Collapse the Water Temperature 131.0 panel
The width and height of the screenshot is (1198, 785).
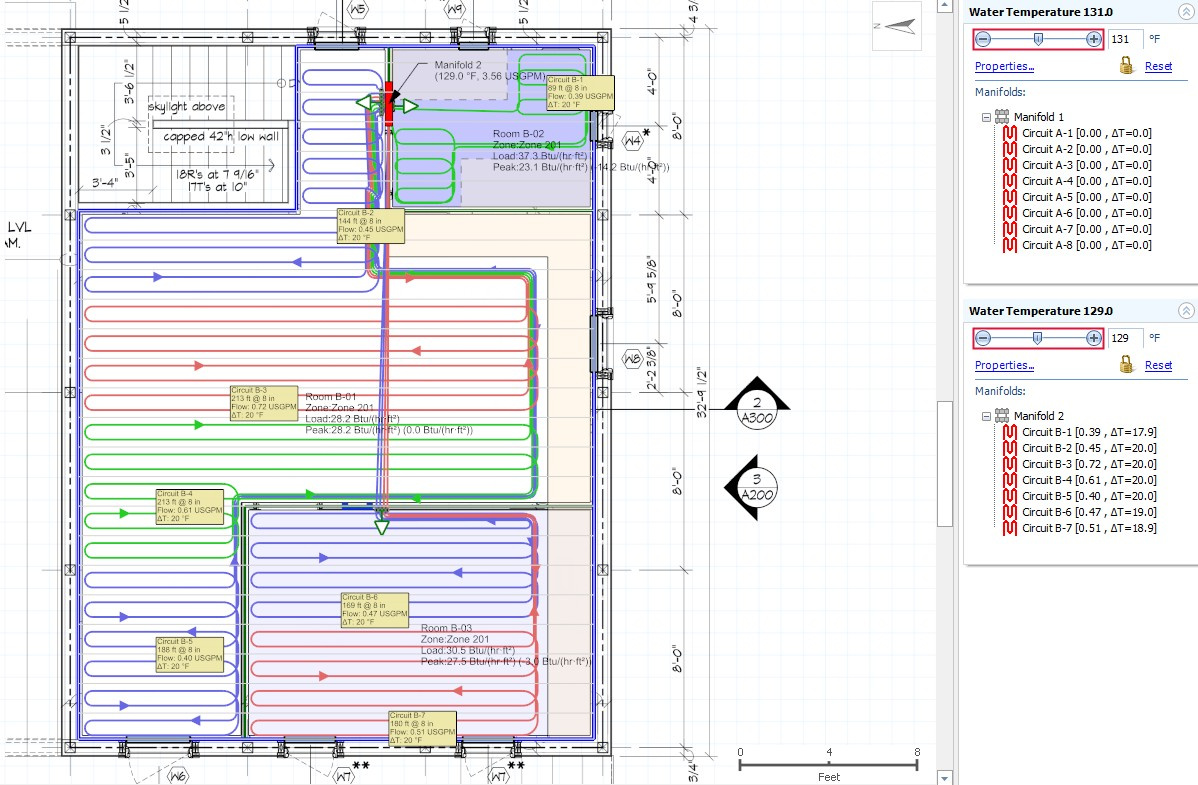[1188, 11]
